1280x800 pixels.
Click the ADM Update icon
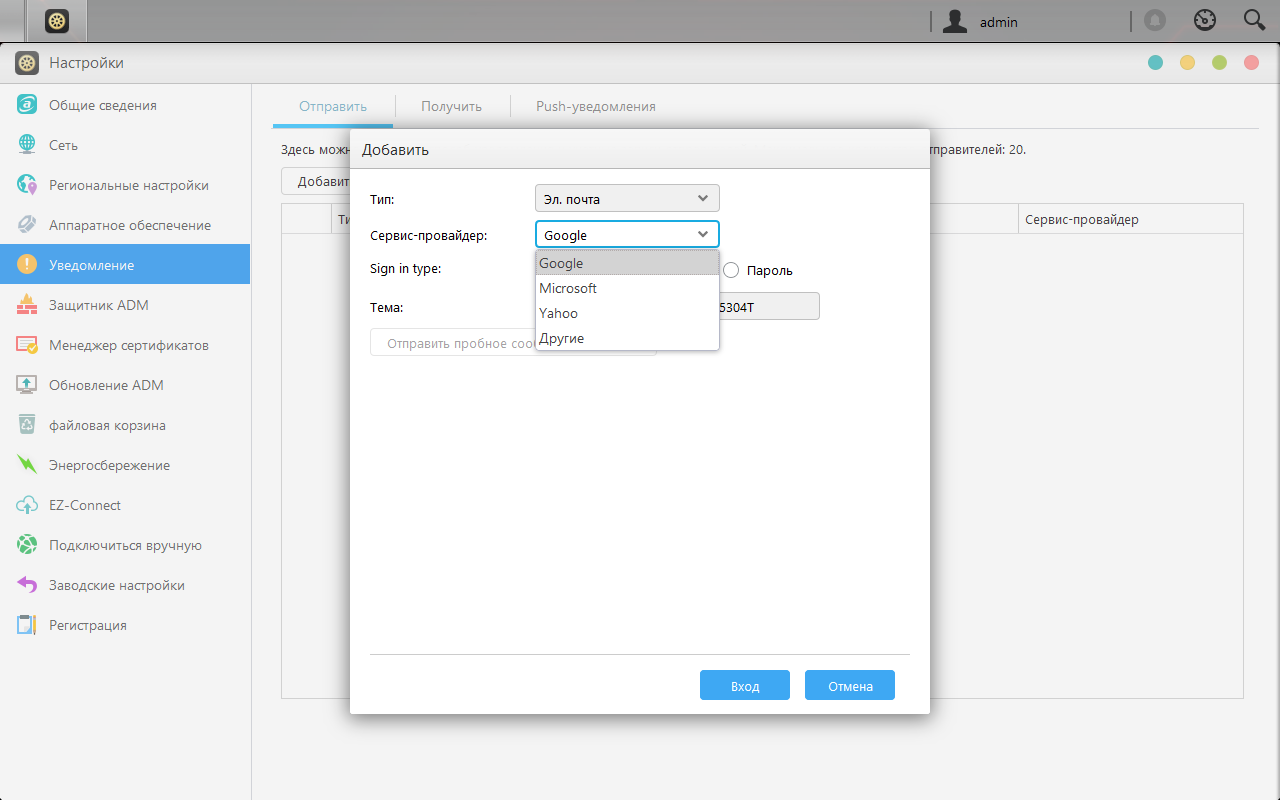point(27,385)
